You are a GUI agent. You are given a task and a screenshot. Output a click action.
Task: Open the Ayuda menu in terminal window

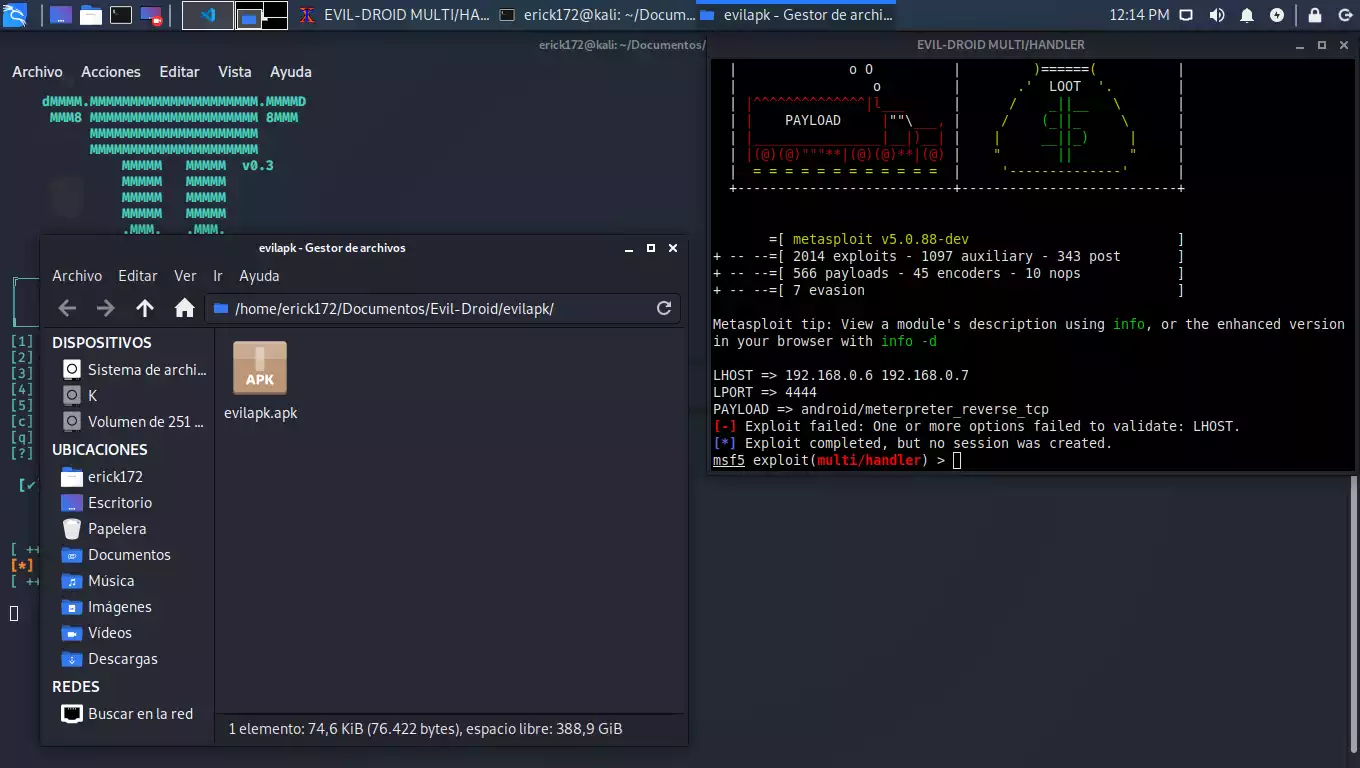[x=291, y=72]
